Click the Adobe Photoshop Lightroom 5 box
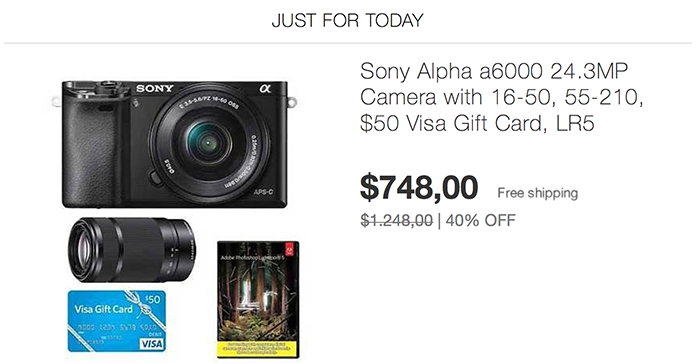 258,300
